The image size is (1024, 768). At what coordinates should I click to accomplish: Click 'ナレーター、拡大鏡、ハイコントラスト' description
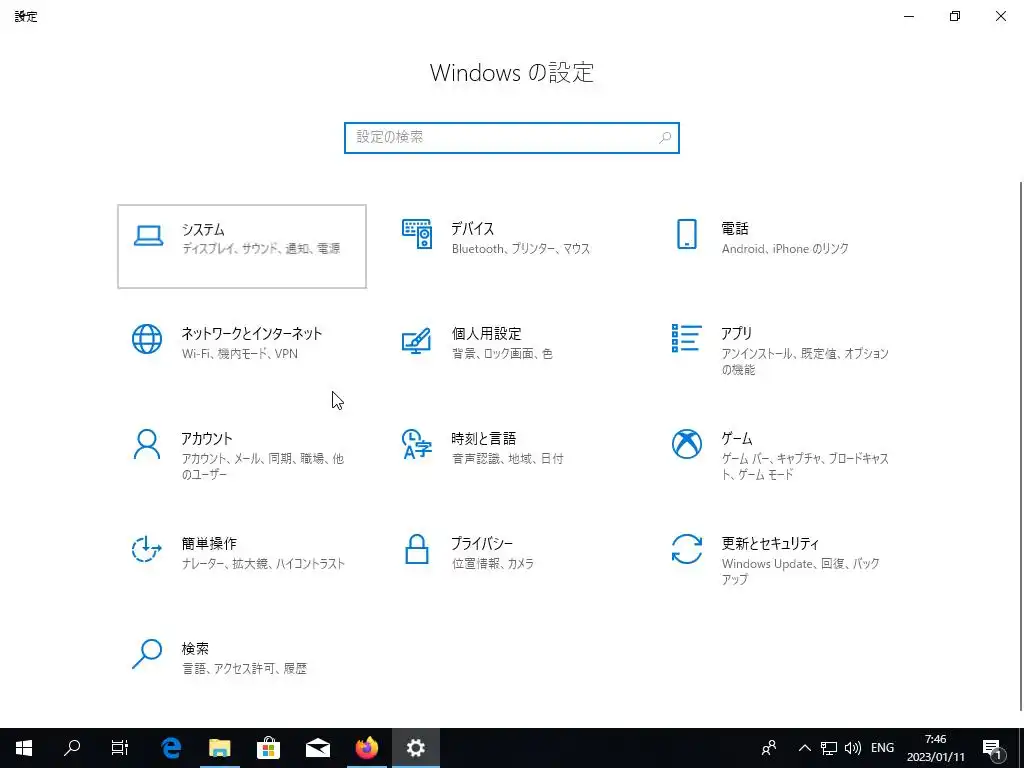click(x=263, y=564)
